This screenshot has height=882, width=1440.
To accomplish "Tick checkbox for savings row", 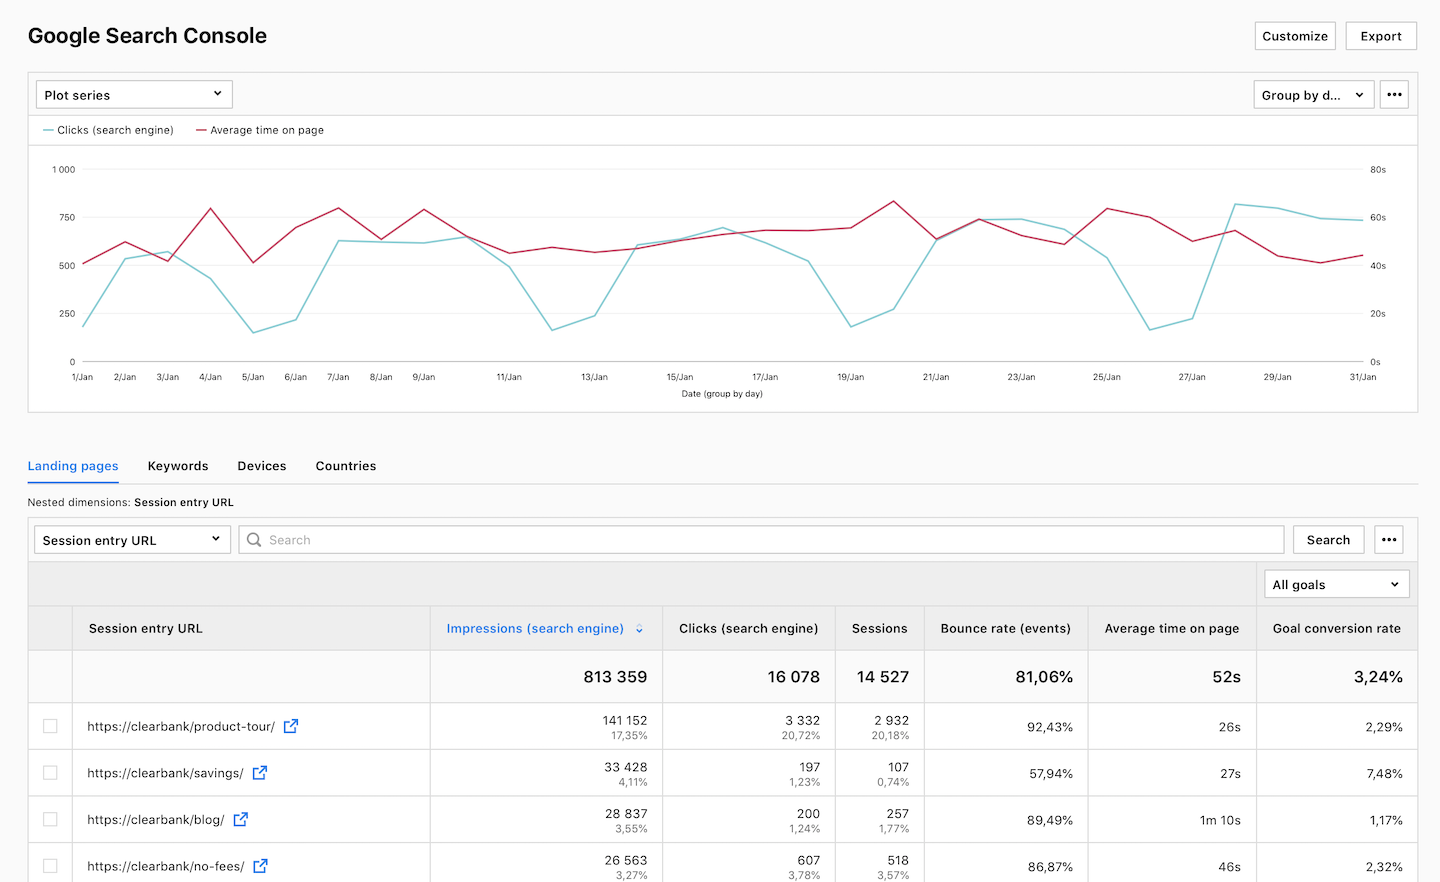I will pos(50,773).
